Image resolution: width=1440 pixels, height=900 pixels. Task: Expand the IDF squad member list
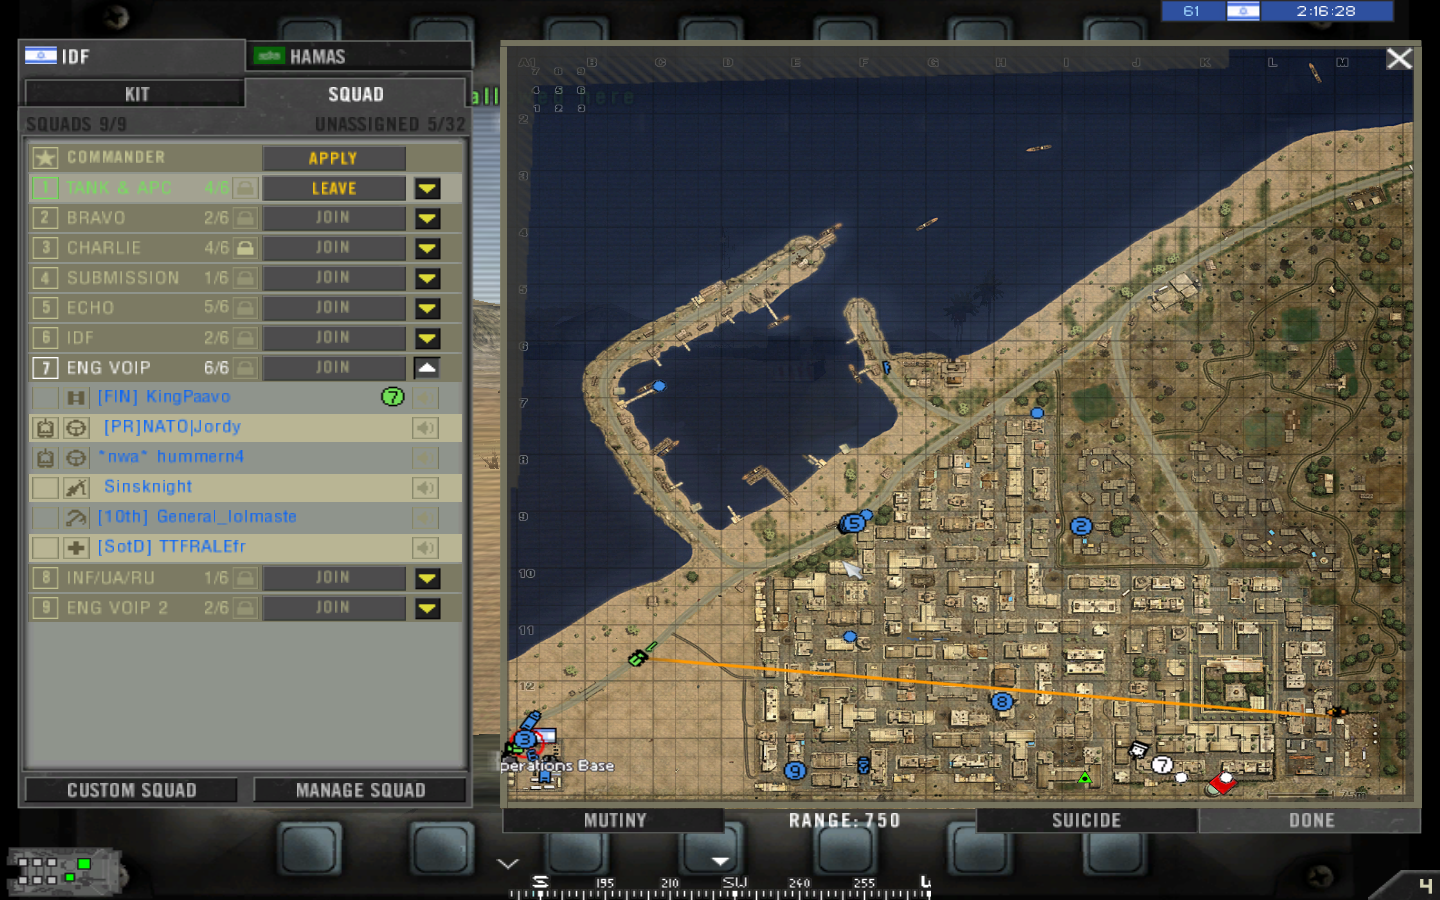[428, 338]
